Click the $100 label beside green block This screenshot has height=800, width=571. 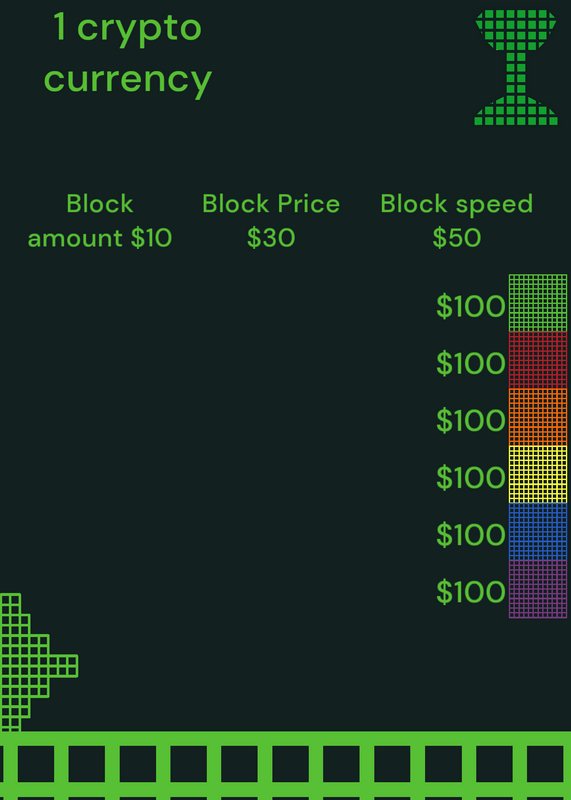click(x=470, y=307)
